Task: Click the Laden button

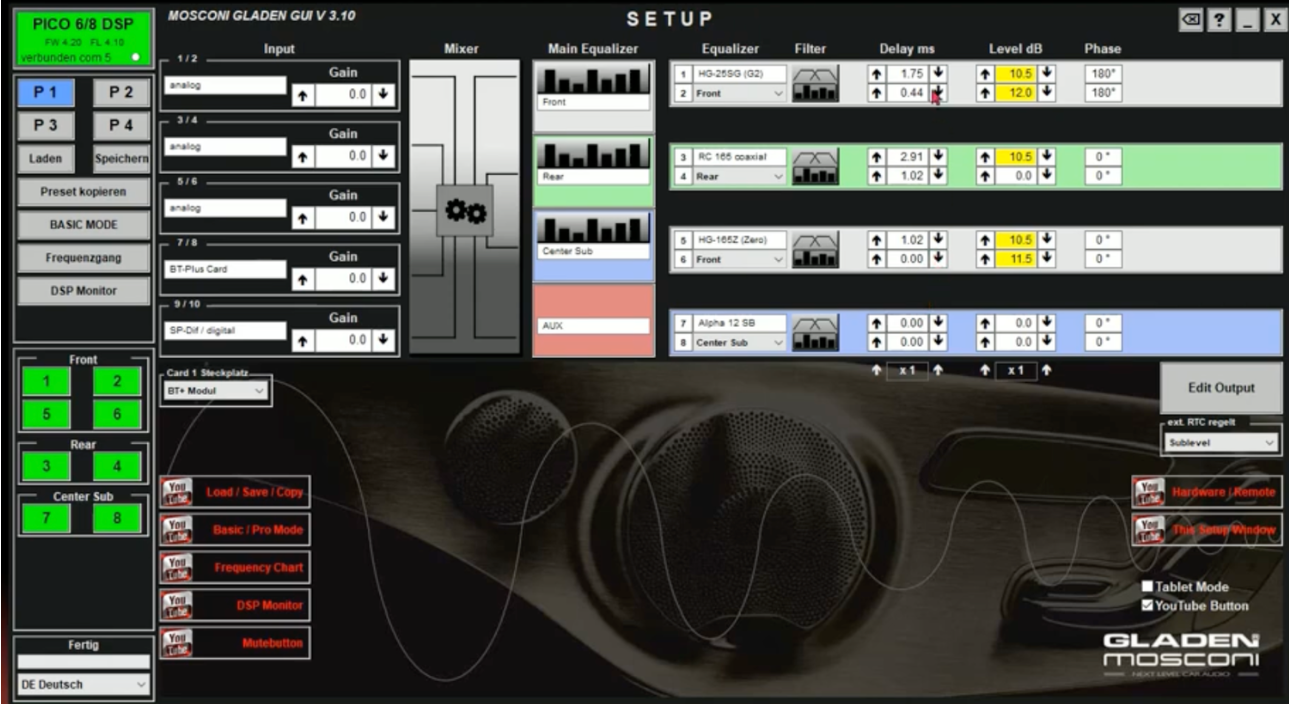Action: click(46, 158)
